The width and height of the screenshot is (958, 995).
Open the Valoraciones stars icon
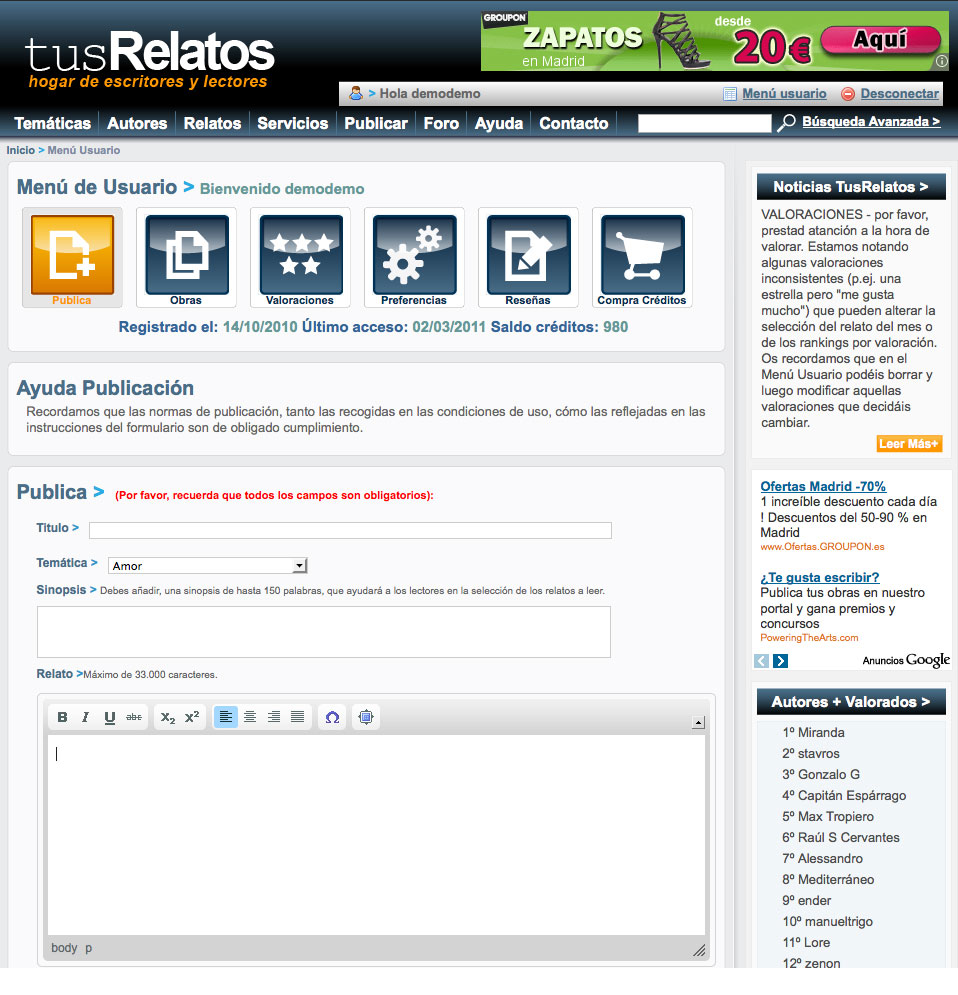(300, 255)
